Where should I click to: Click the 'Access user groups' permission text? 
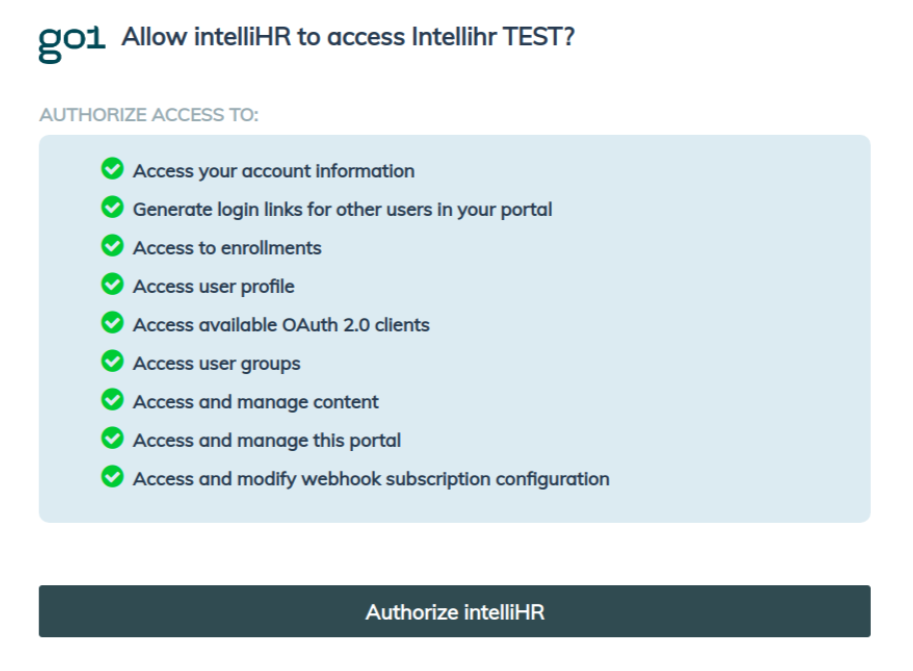click(217, 364)
